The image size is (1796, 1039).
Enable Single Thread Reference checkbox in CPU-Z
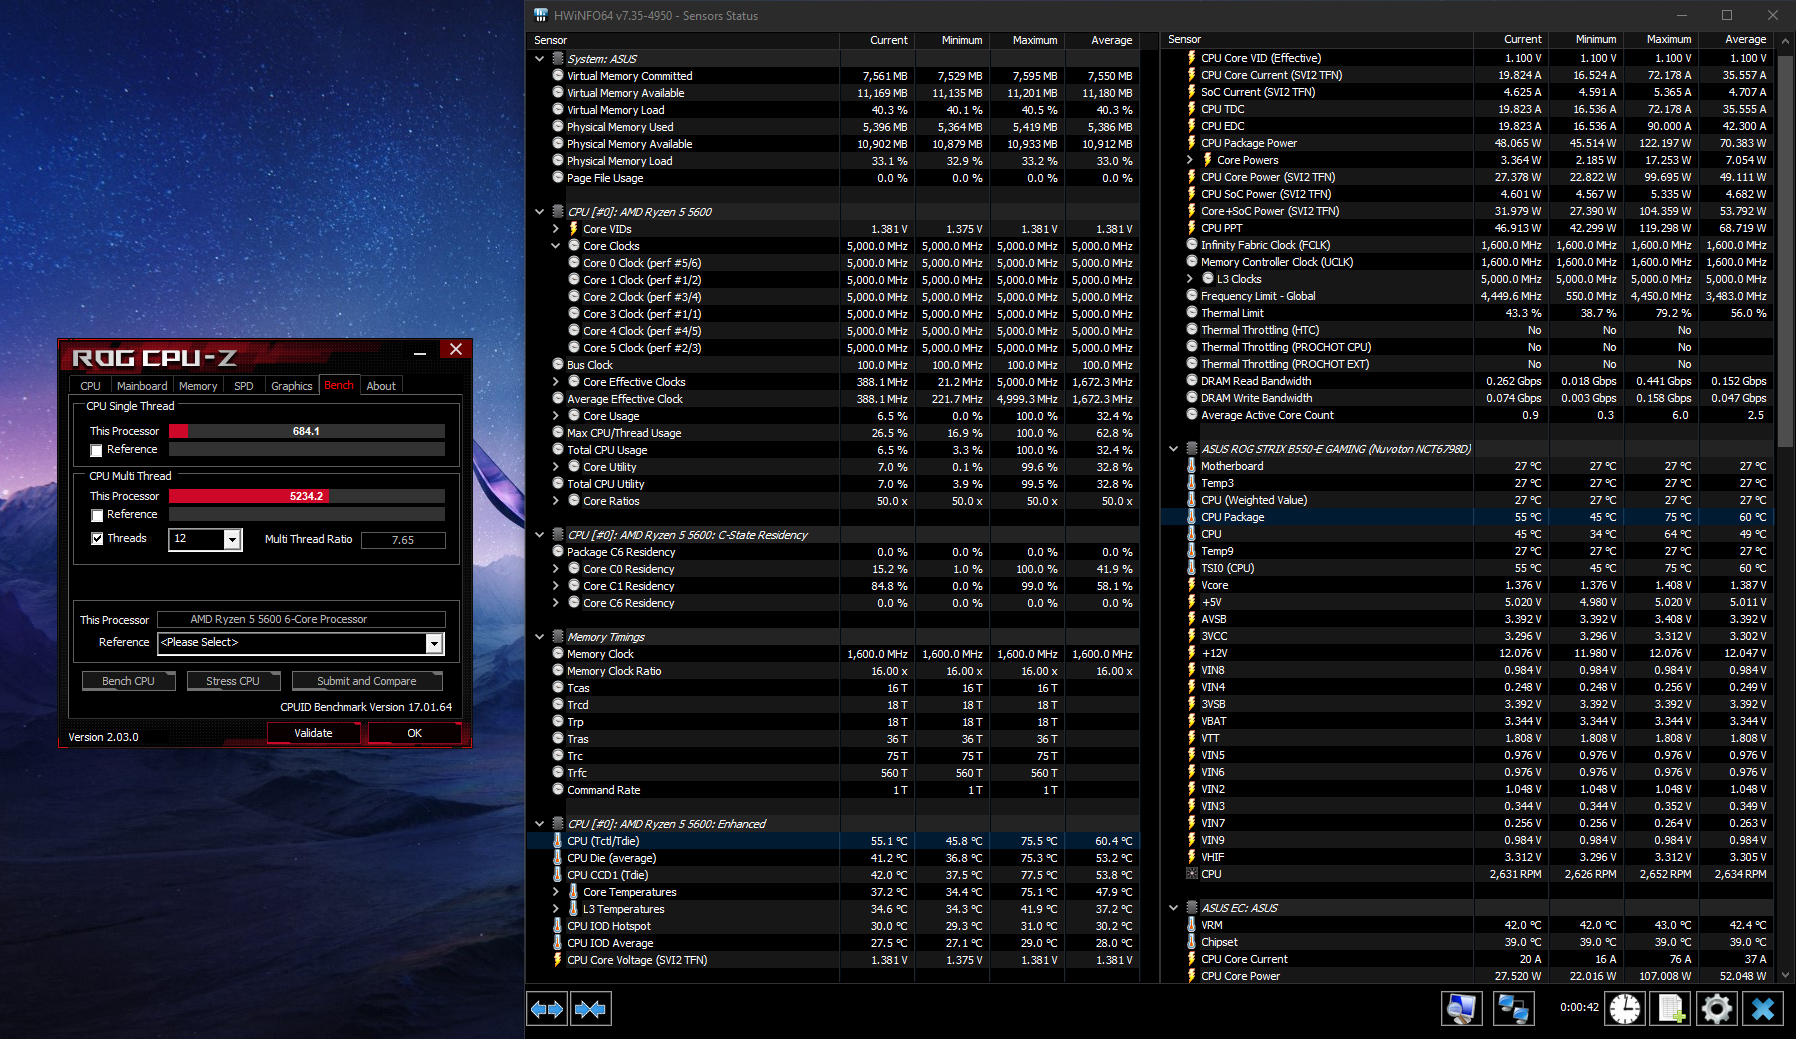click(97, 451)
